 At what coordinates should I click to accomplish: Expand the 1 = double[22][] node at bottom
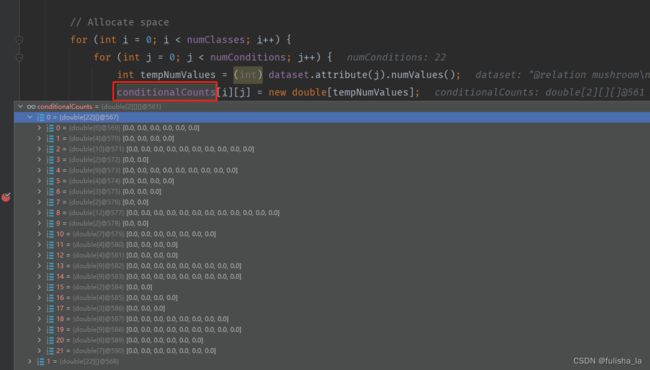point(29,361)
